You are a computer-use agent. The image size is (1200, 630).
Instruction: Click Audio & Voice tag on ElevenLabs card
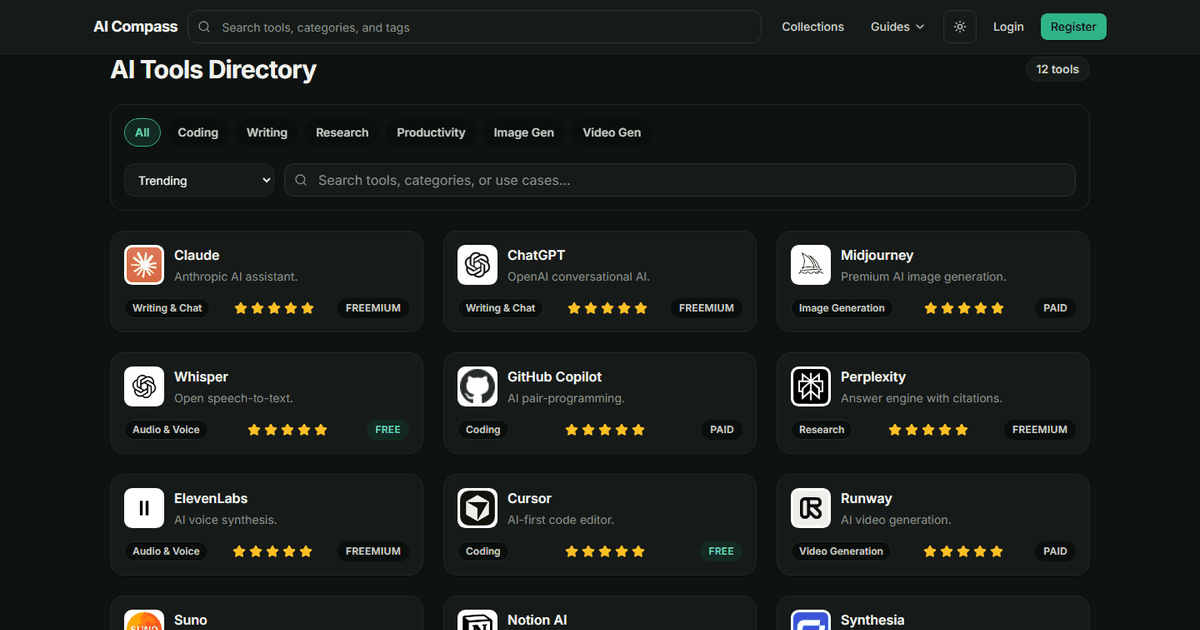click(x=166, y=551)
